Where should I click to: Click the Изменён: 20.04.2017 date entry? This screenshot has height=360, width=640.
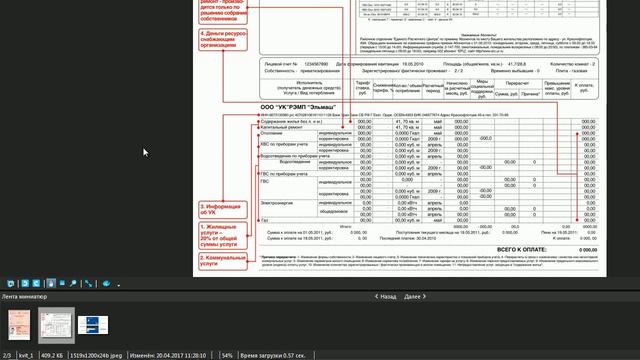(168, 356)
